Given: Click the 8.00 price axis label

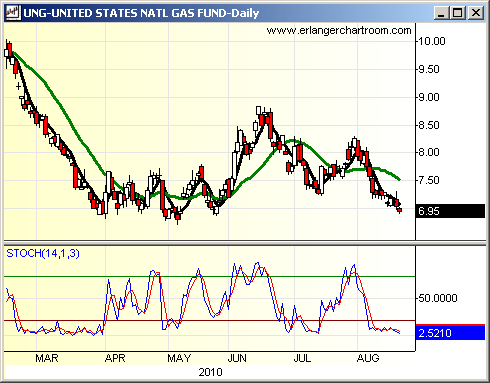Looking at the screenshot, I should click(x=429, y=152).
